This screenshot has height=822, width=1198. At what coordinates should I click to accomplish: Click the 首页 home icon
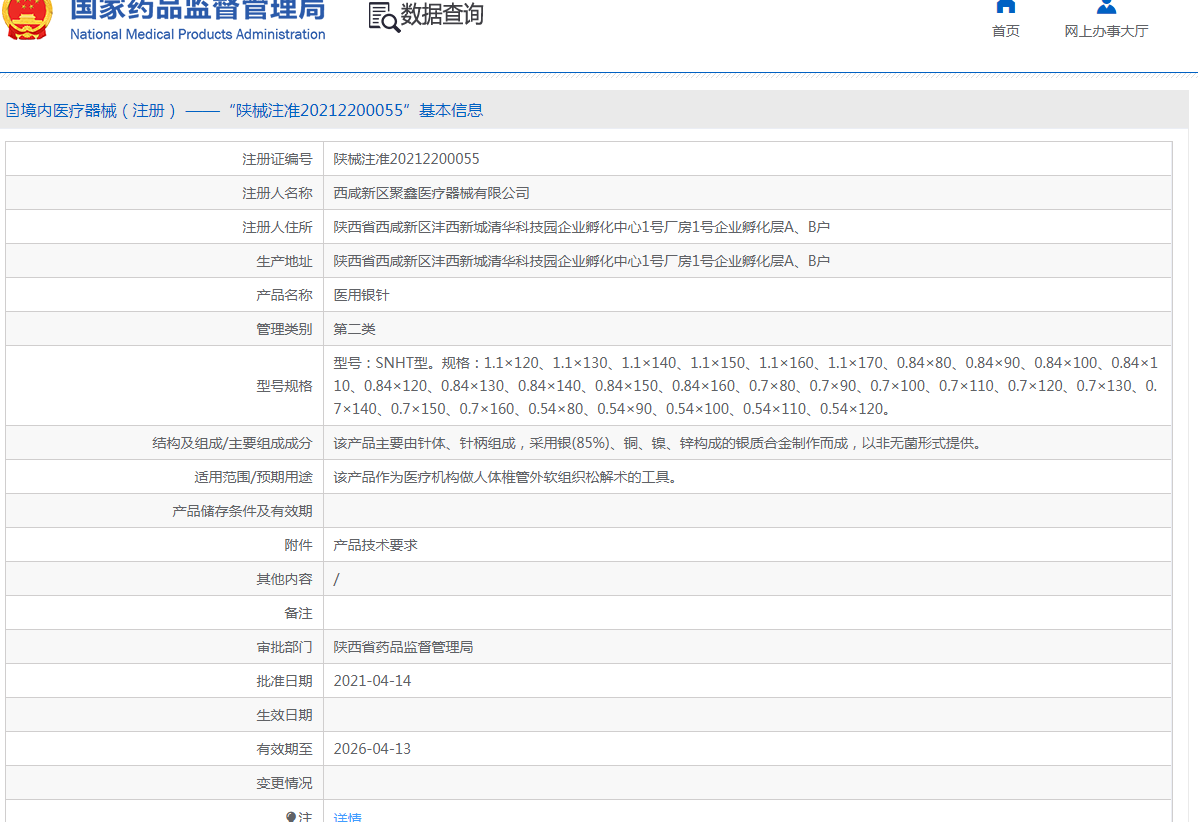point(1006,6)
